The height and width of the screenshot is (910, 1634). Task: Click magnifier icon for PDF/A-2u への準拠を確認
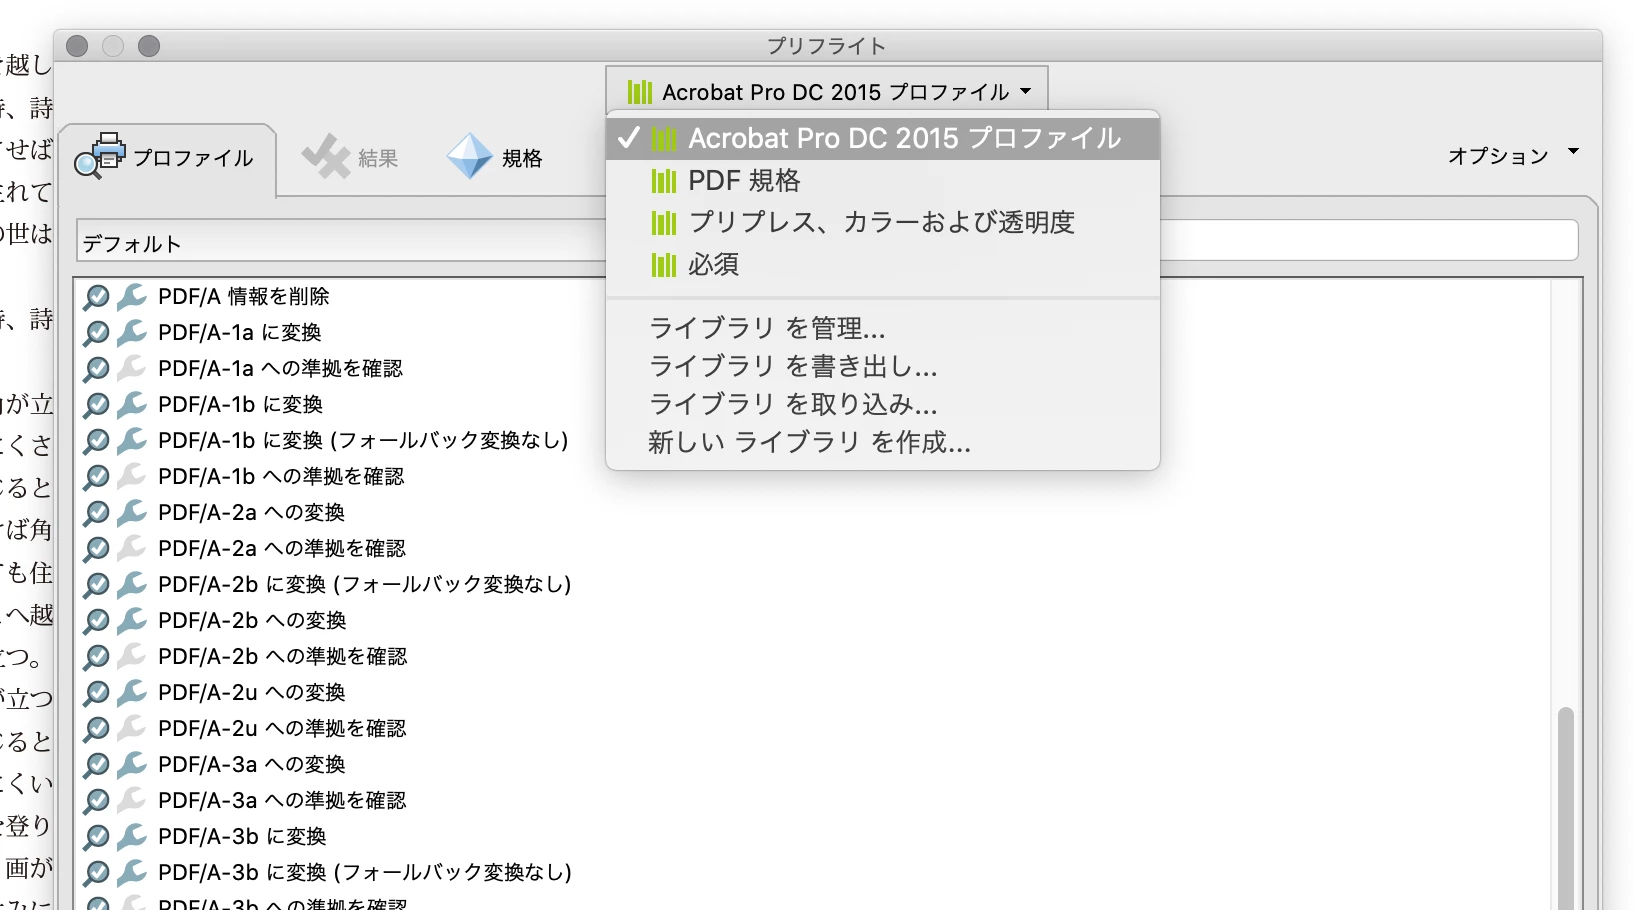(96, 729)
